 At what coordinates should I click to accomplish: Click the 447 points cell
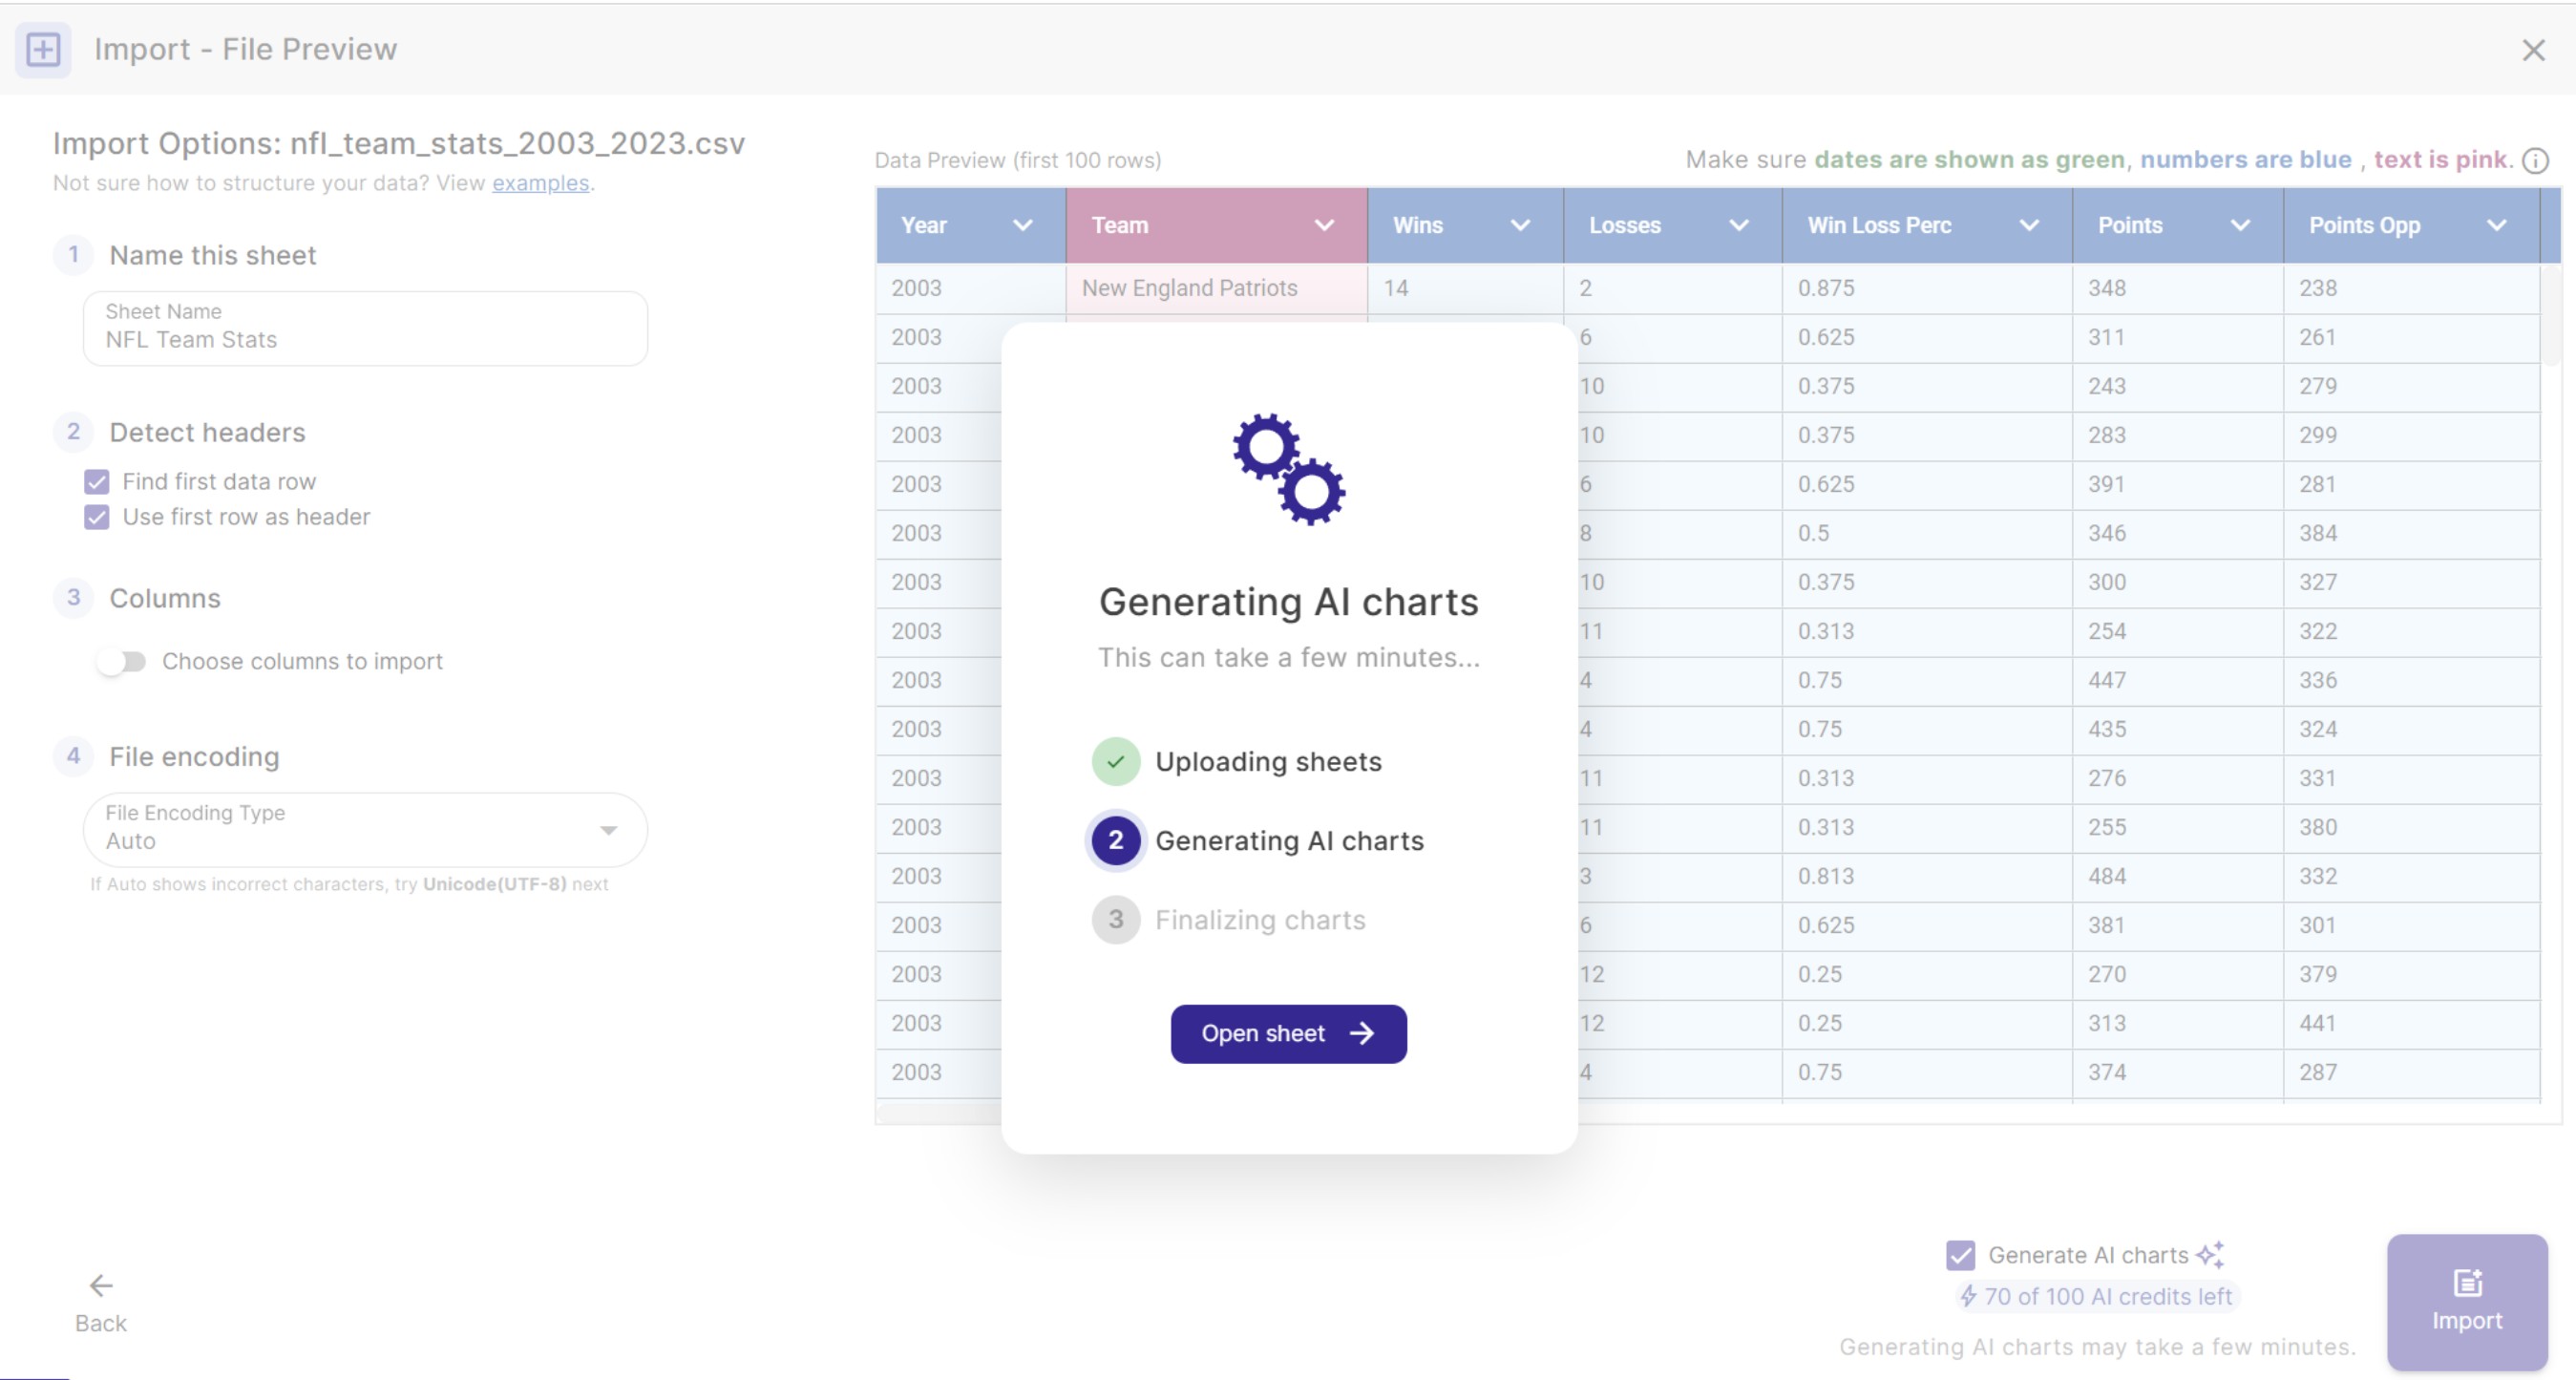[x=2177, y=680]
